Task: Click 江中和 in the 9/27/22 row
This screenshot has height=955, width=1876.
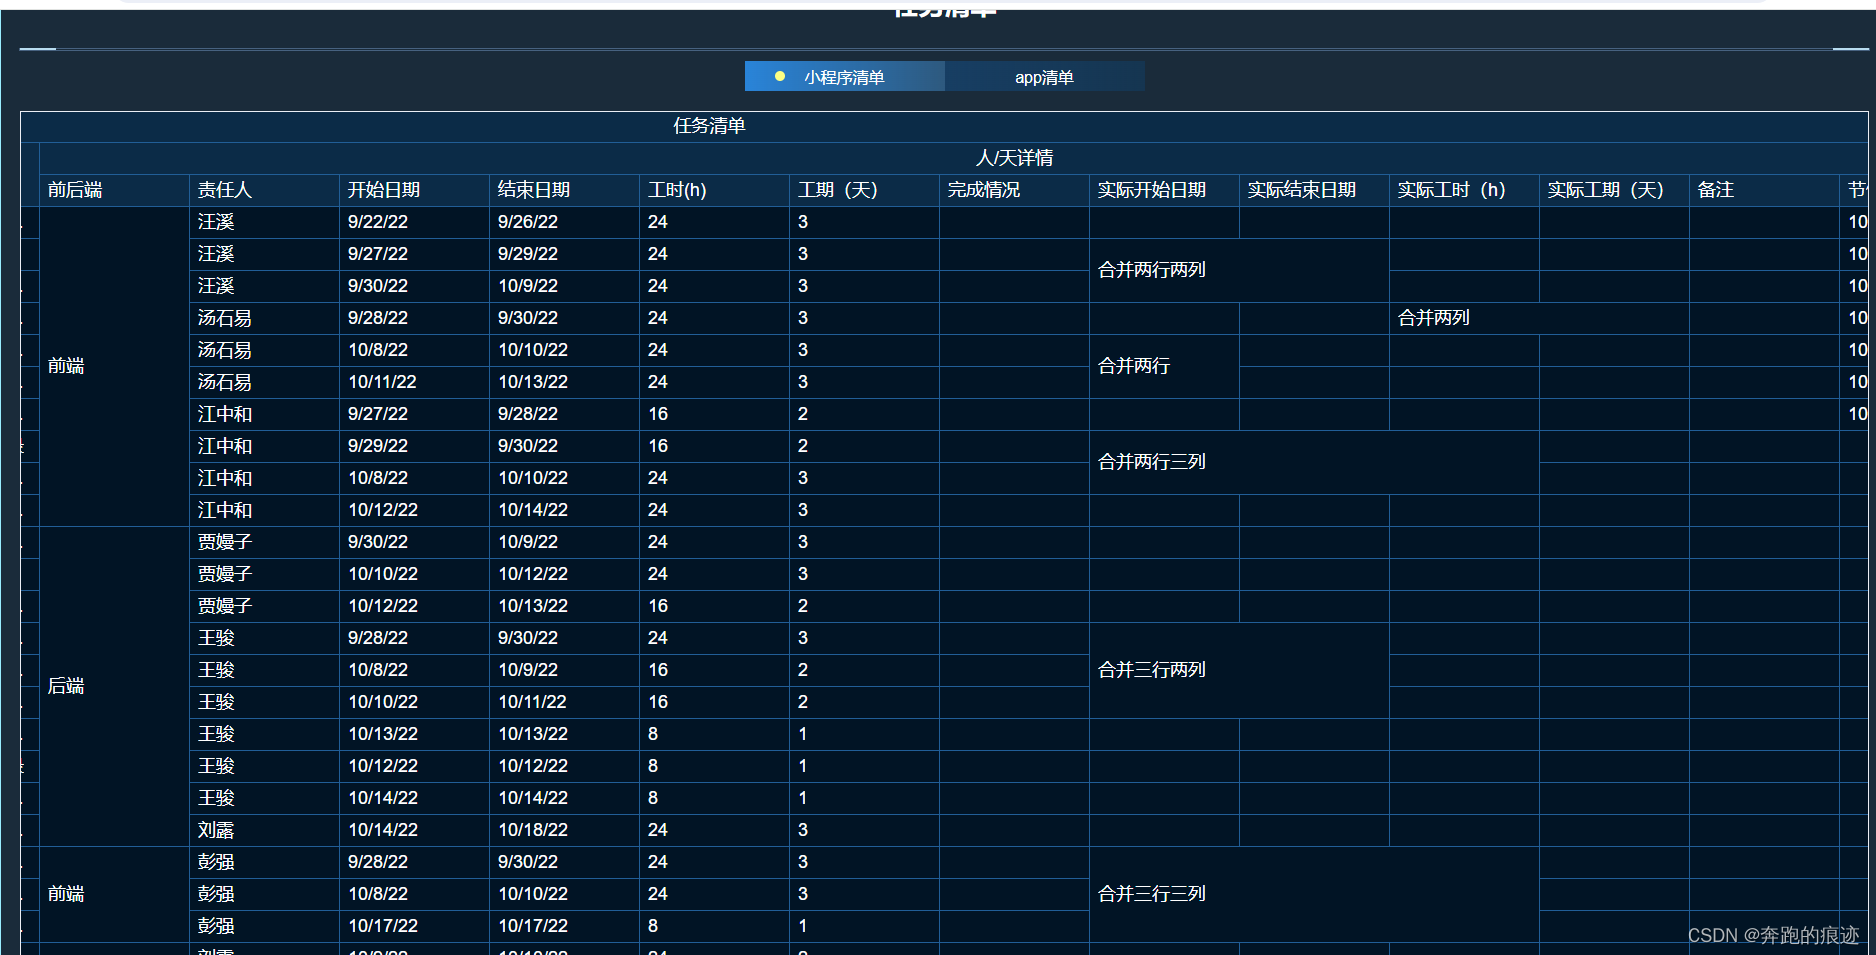Action: 225,414
